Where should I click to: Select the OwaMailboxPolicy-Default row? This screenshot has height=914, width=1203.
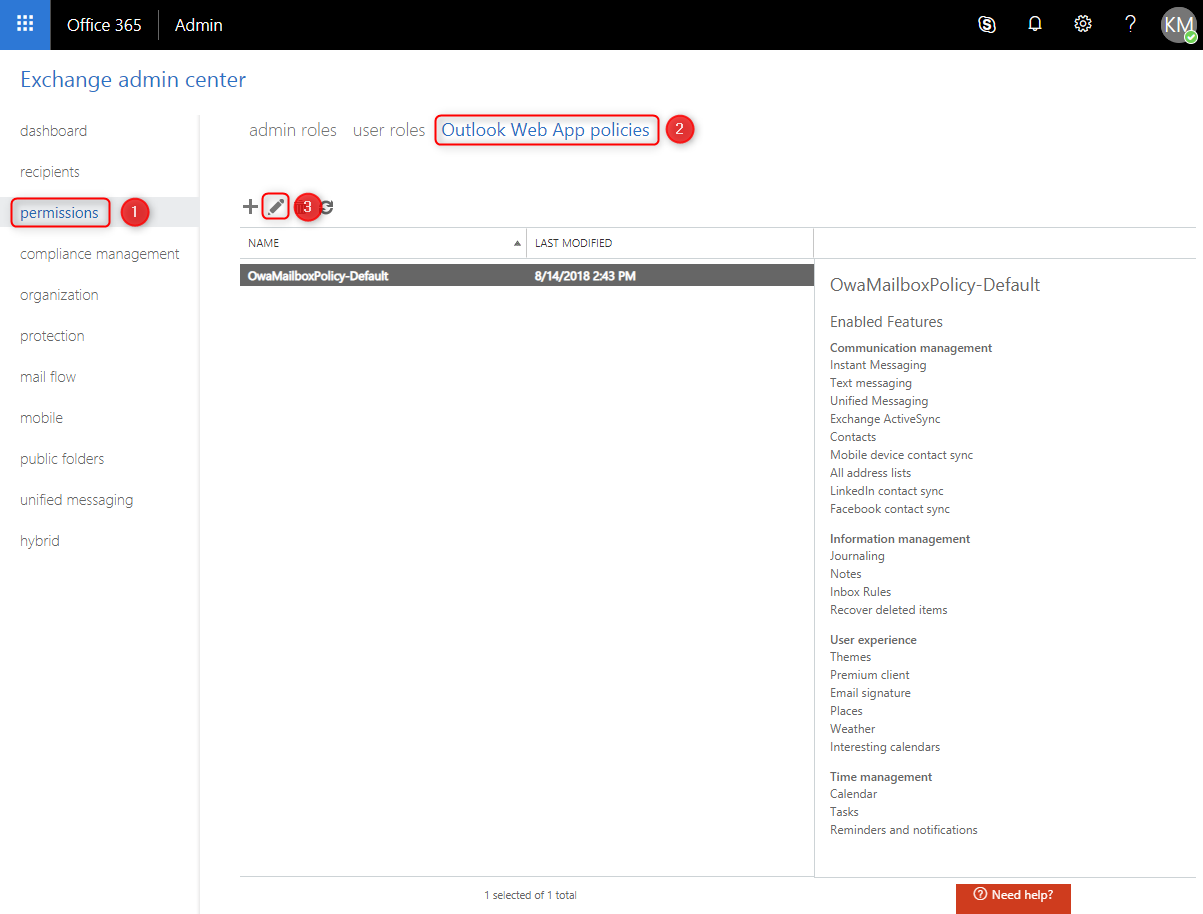[527, 276]
